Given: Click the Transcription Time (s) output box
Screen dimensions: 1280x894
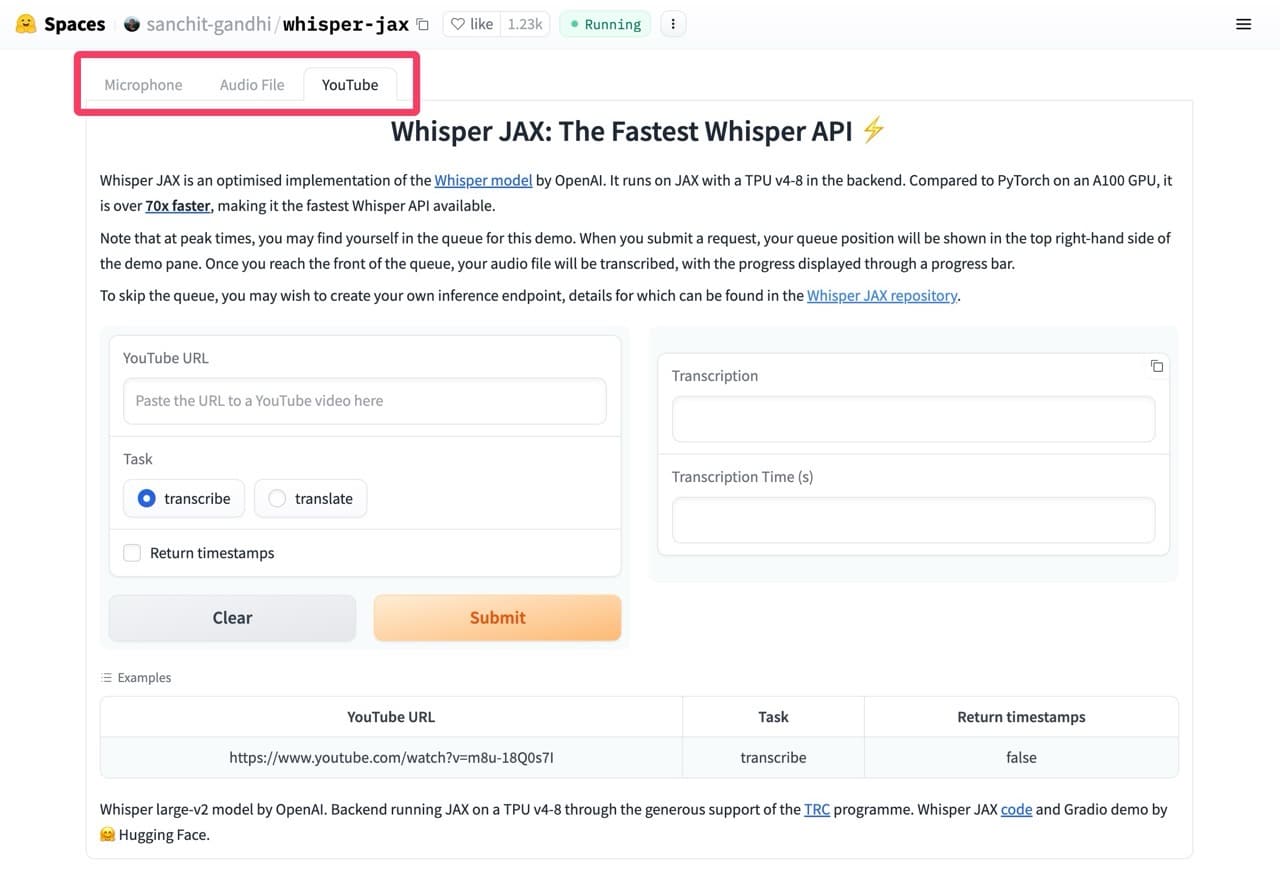Looking at the screenshot, I should [913, 520].
